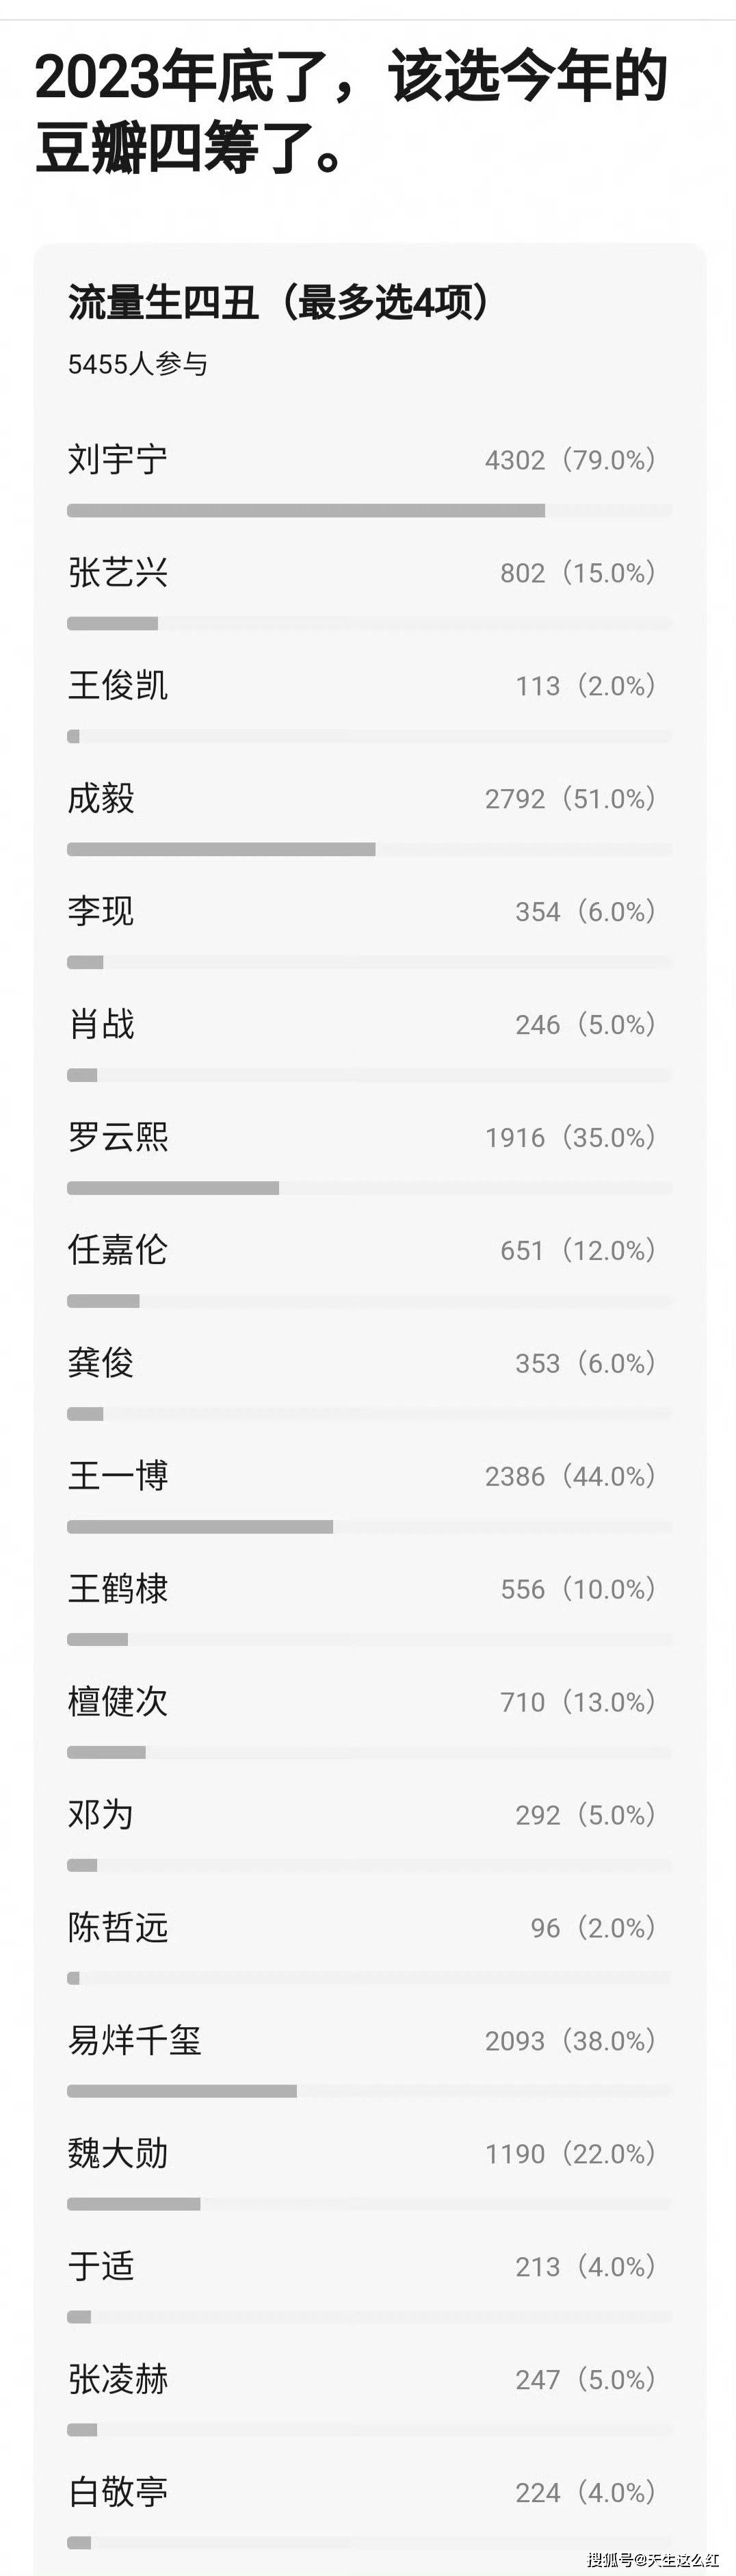Choose 檀健次 in the poll
The image size is (736, 2576).
click(118, 1702)
